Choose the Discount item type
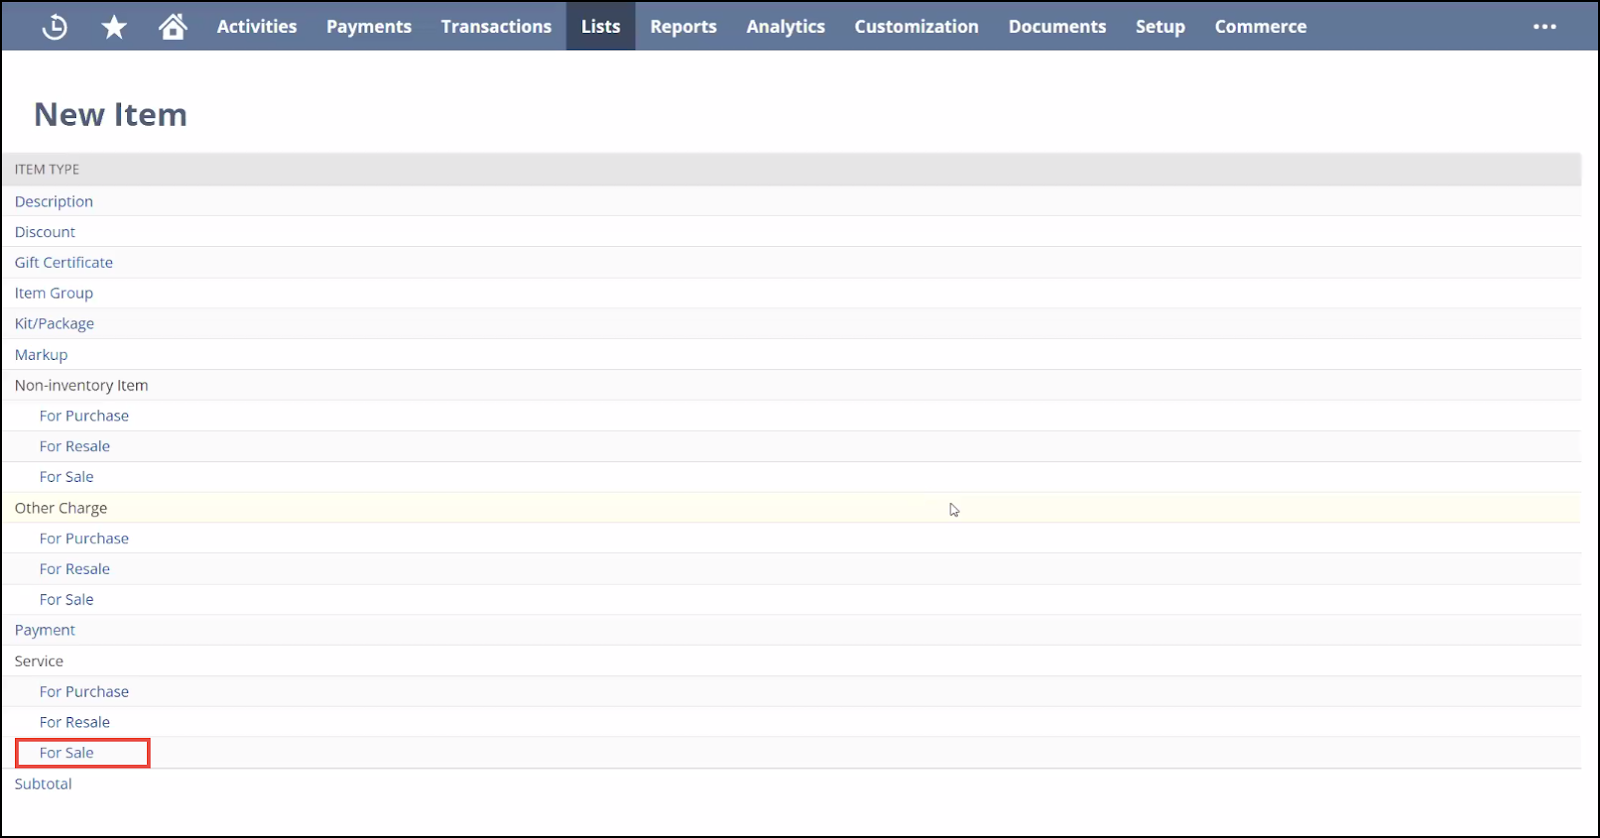Screen dimensions: 1600x838 (x=45, y=232)
